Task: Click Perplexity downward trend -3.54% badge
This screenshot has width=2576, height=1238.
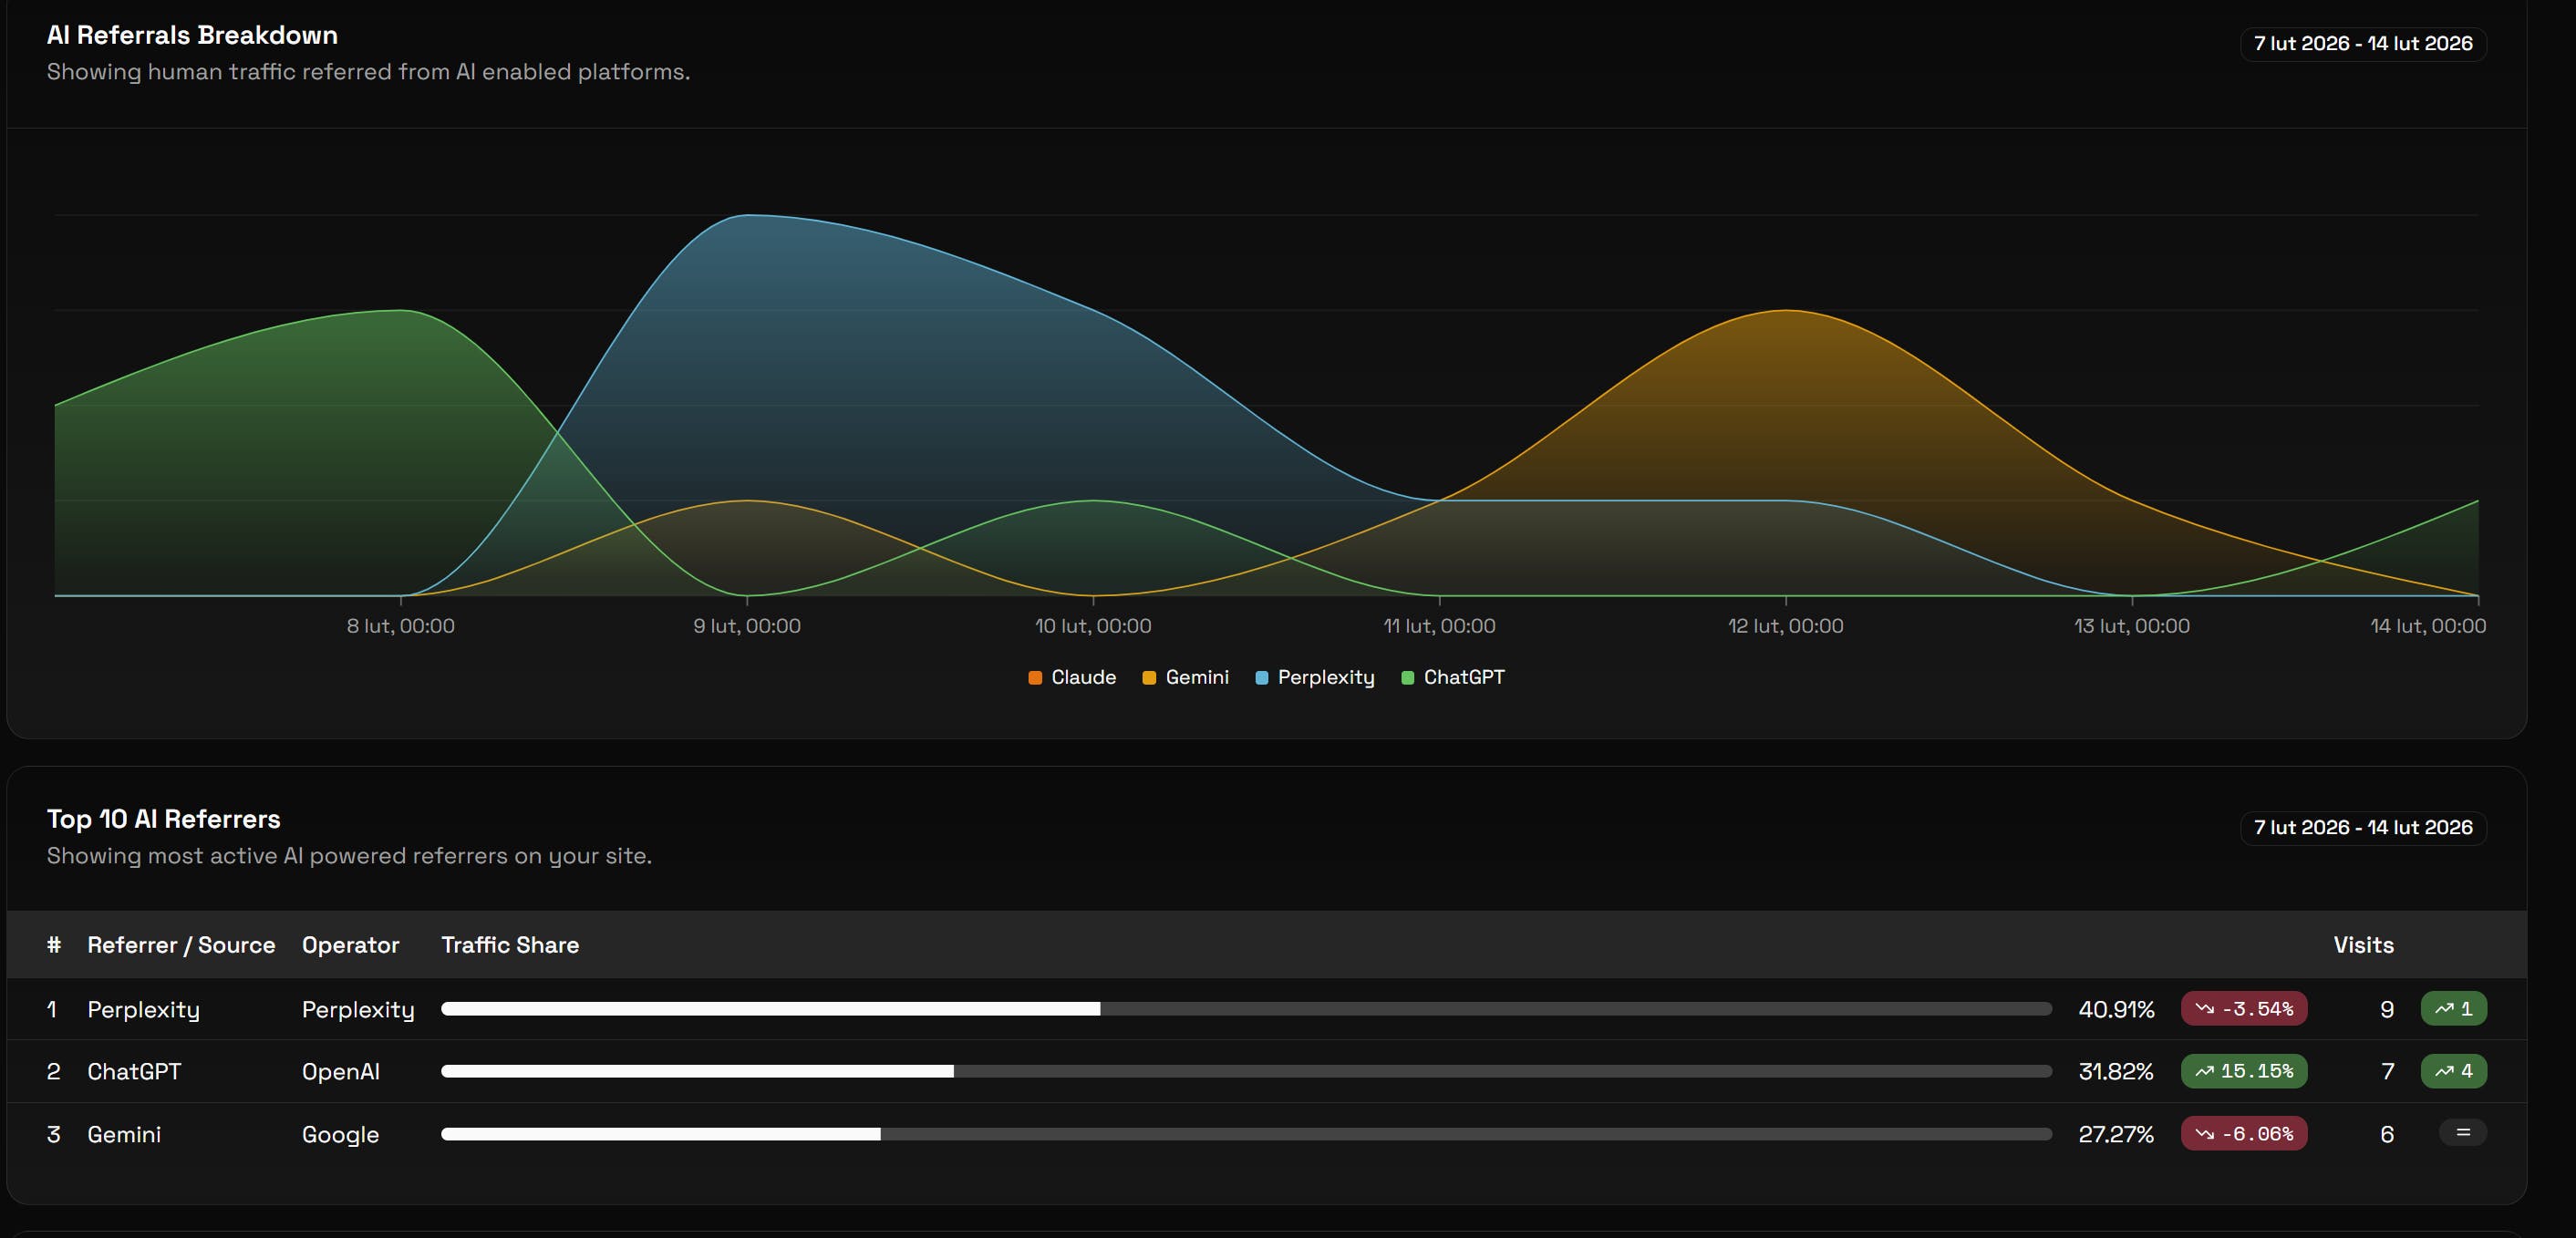Action: click(2243, 1009)
